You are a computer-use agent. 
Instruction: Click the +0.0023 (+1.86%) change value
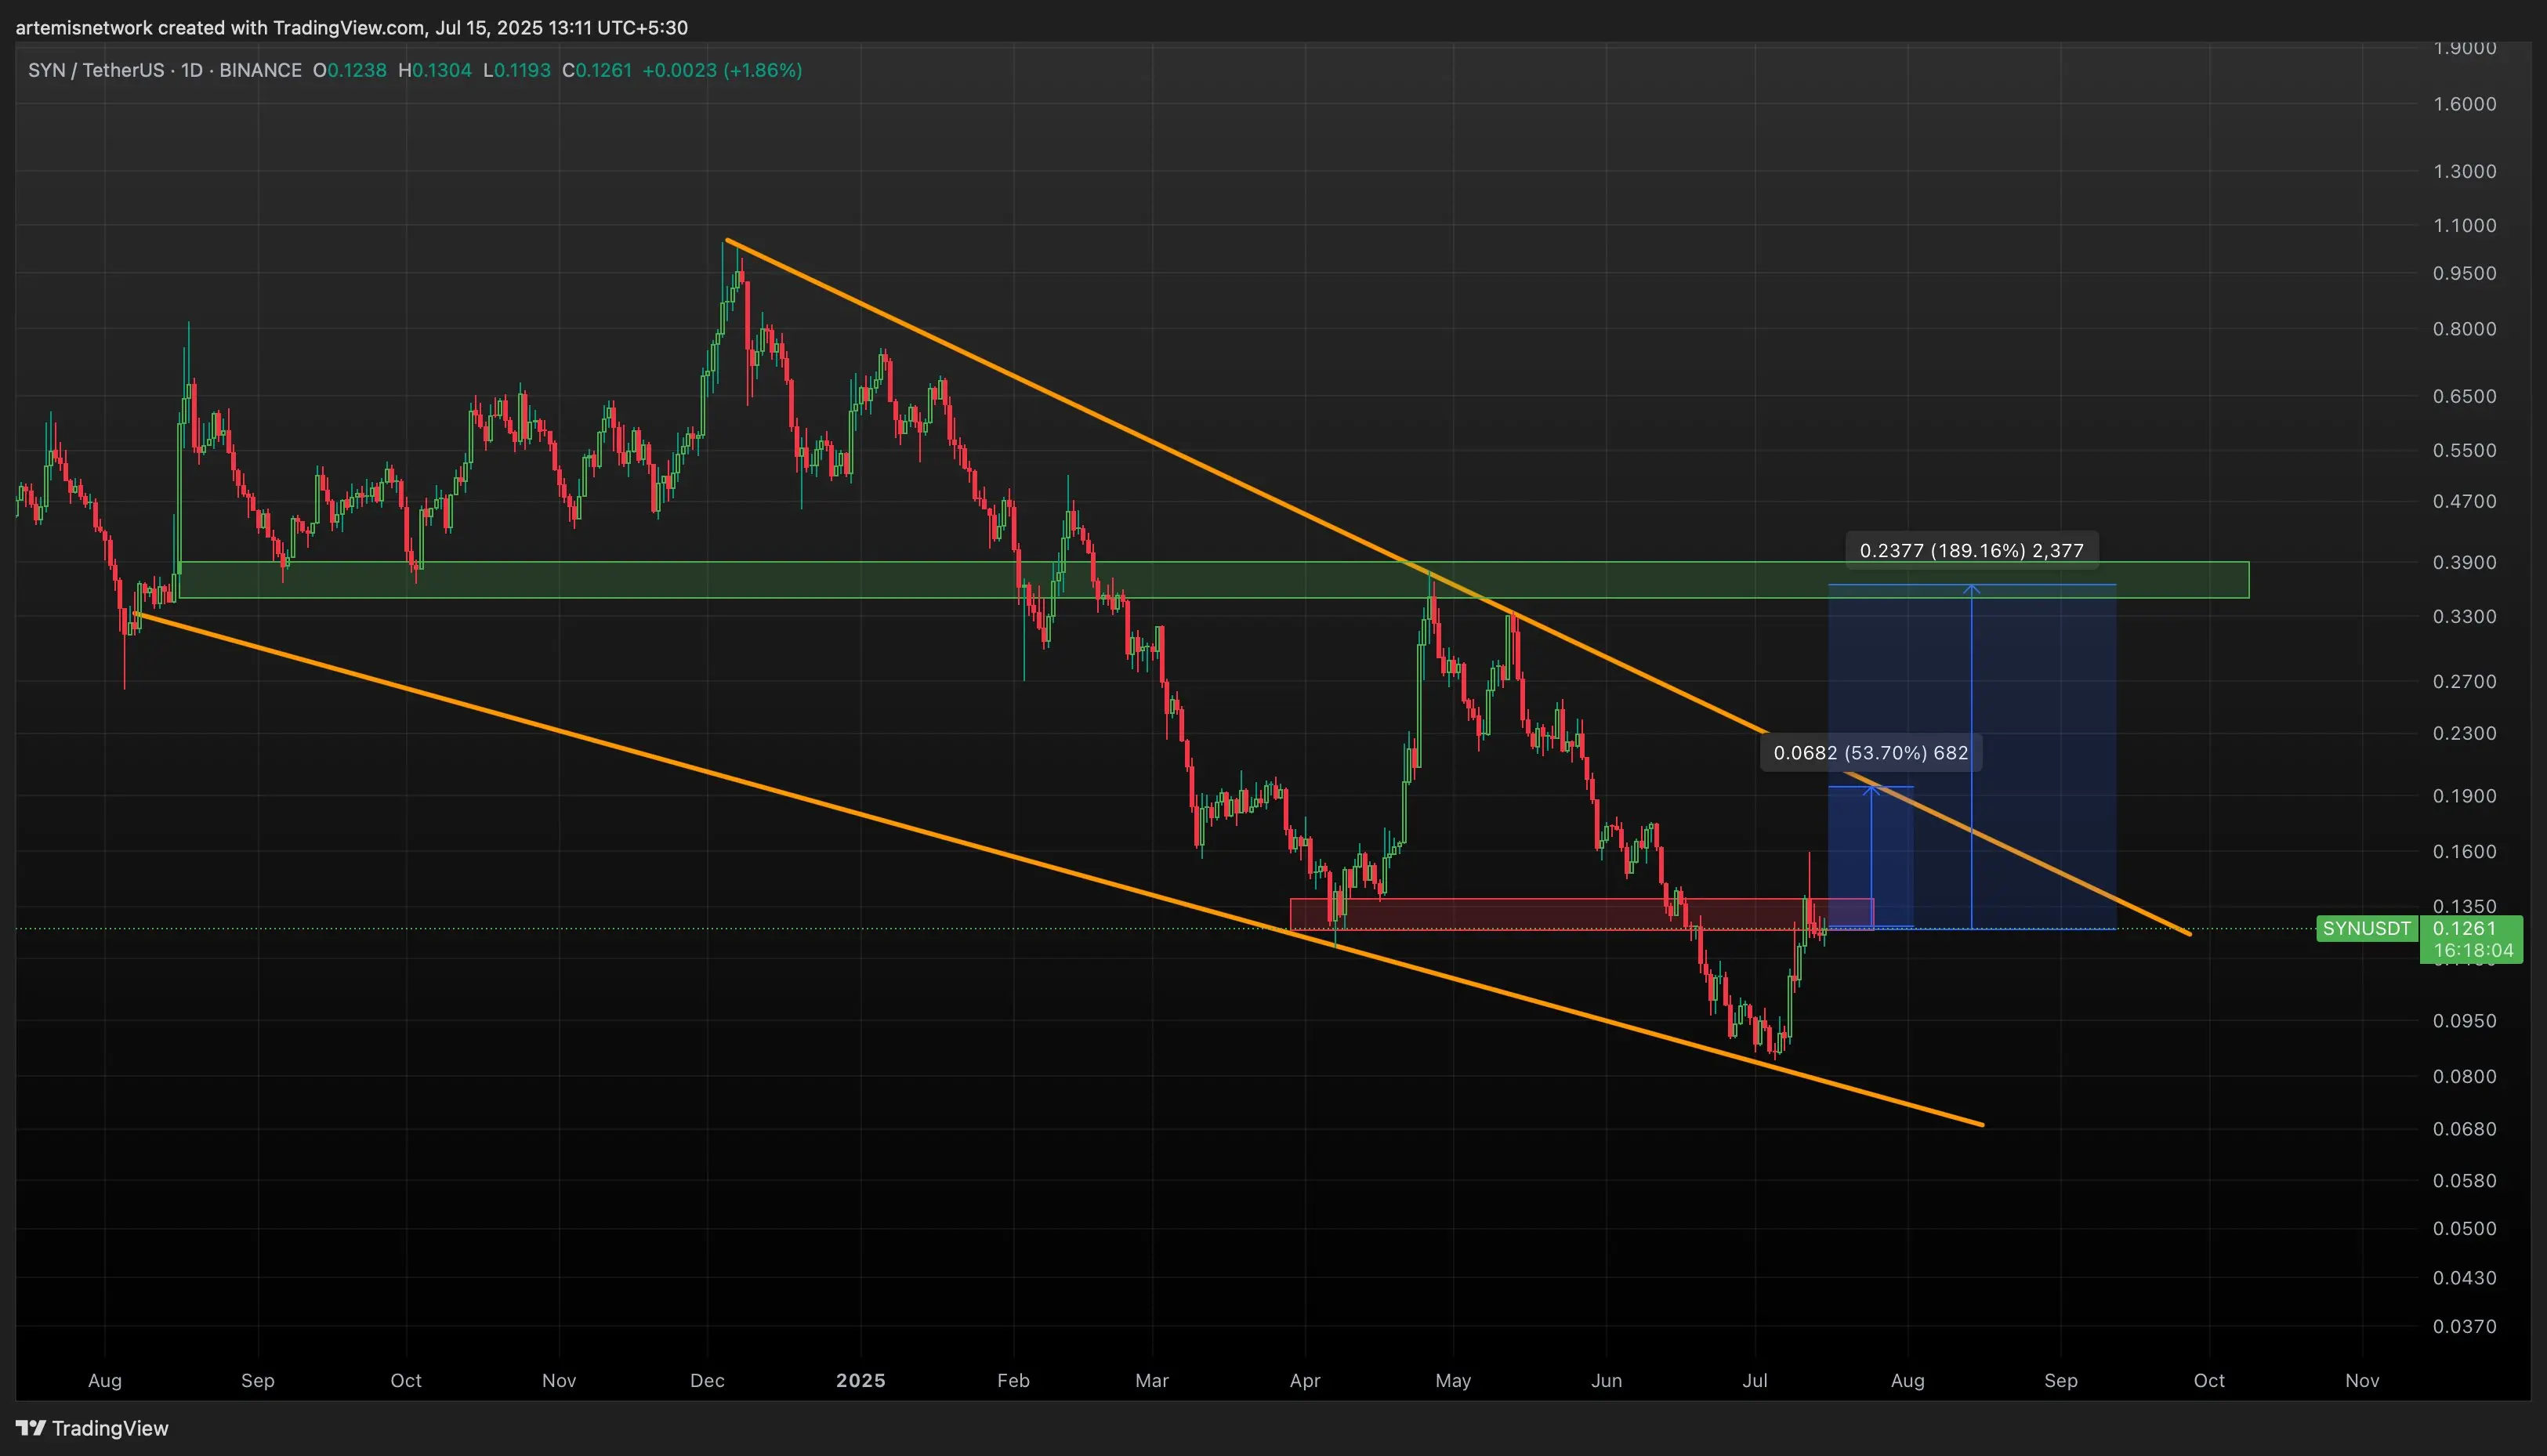722,70
